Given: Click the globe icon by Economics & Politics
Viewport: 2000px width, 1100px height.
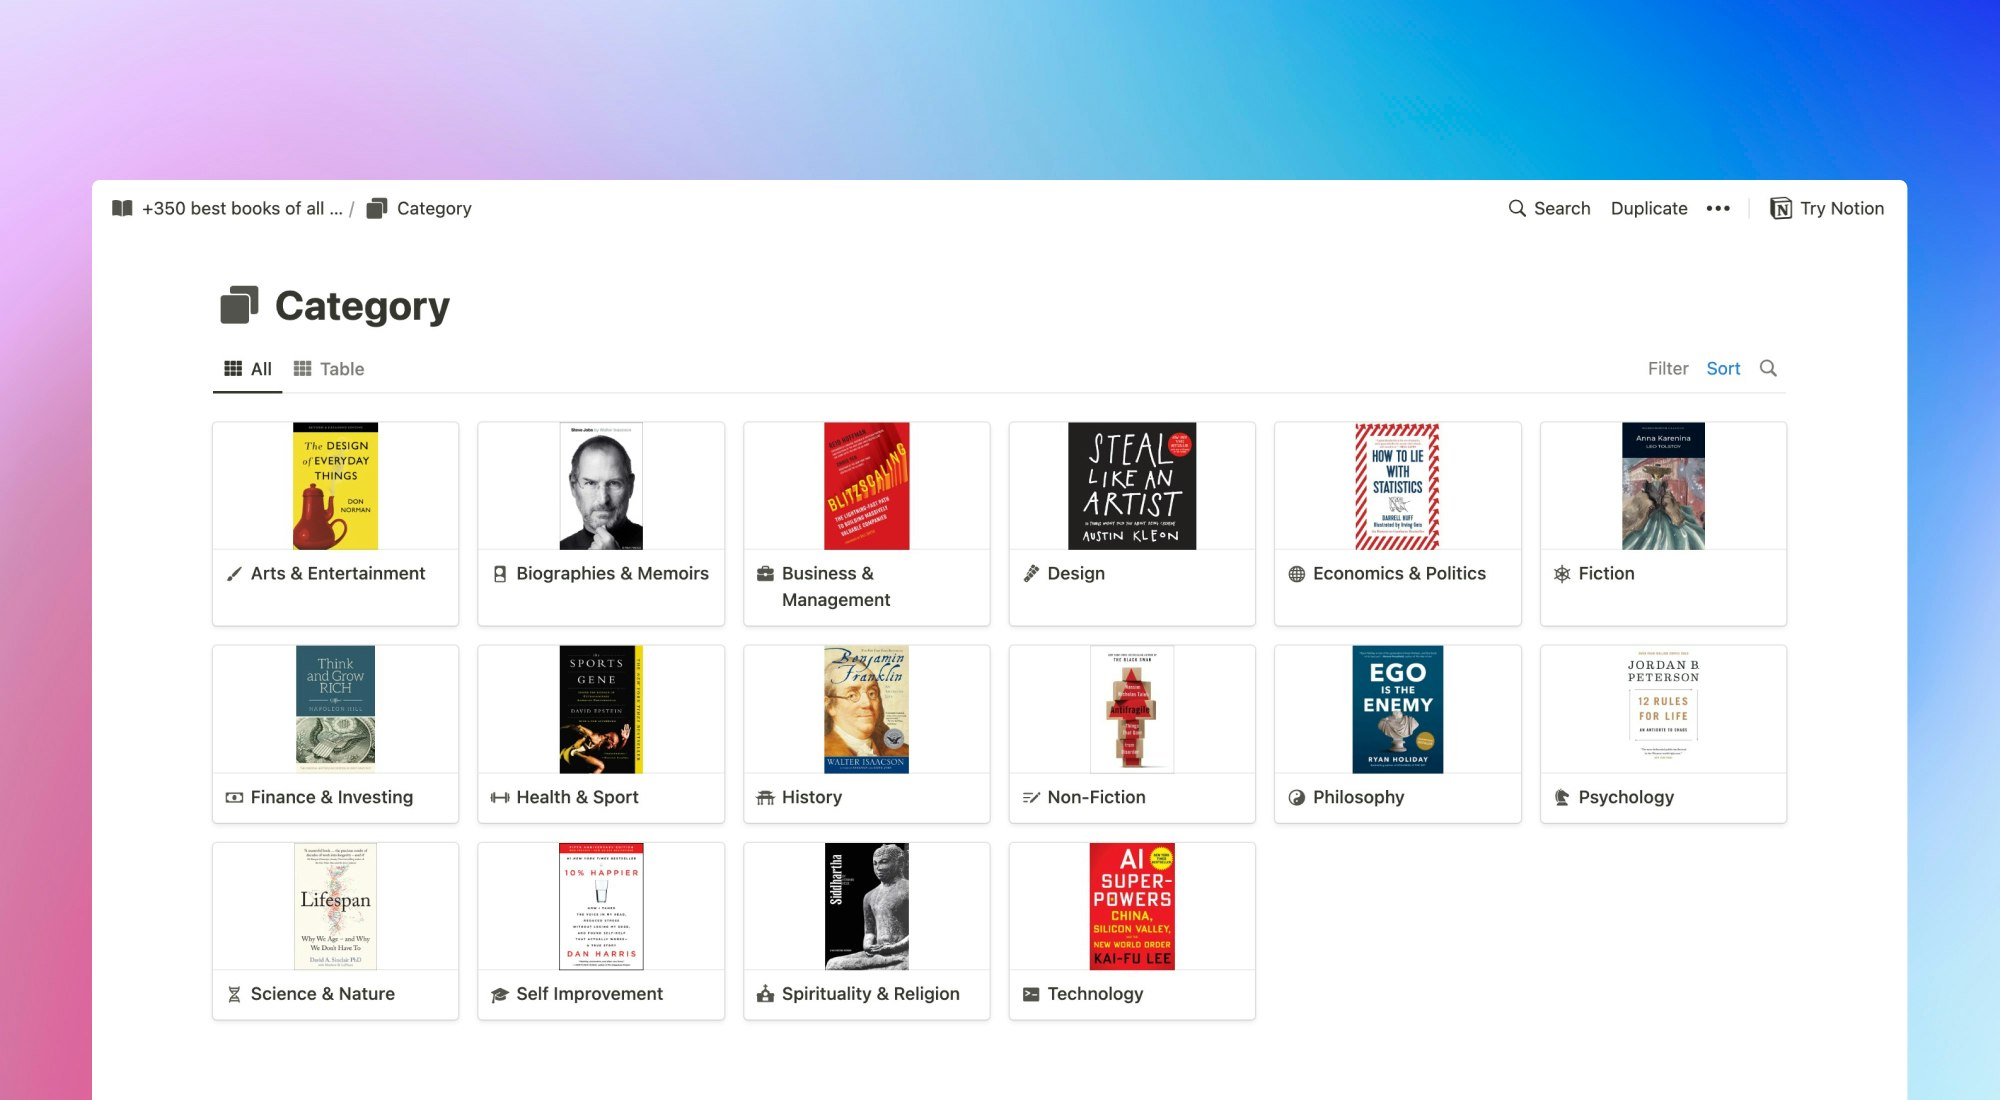Looking at the screenshot, I should coord(1297,574).
